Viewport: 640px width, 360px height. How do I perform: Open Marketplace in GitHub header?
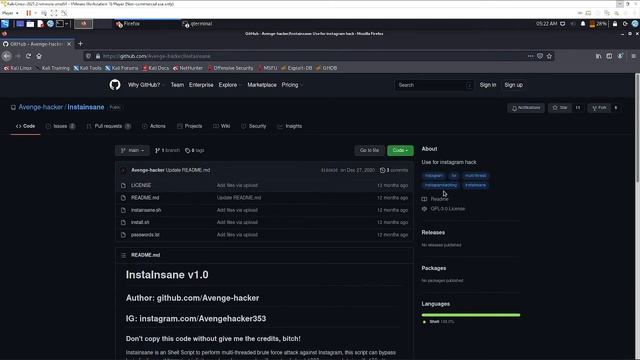pos(262,85)
